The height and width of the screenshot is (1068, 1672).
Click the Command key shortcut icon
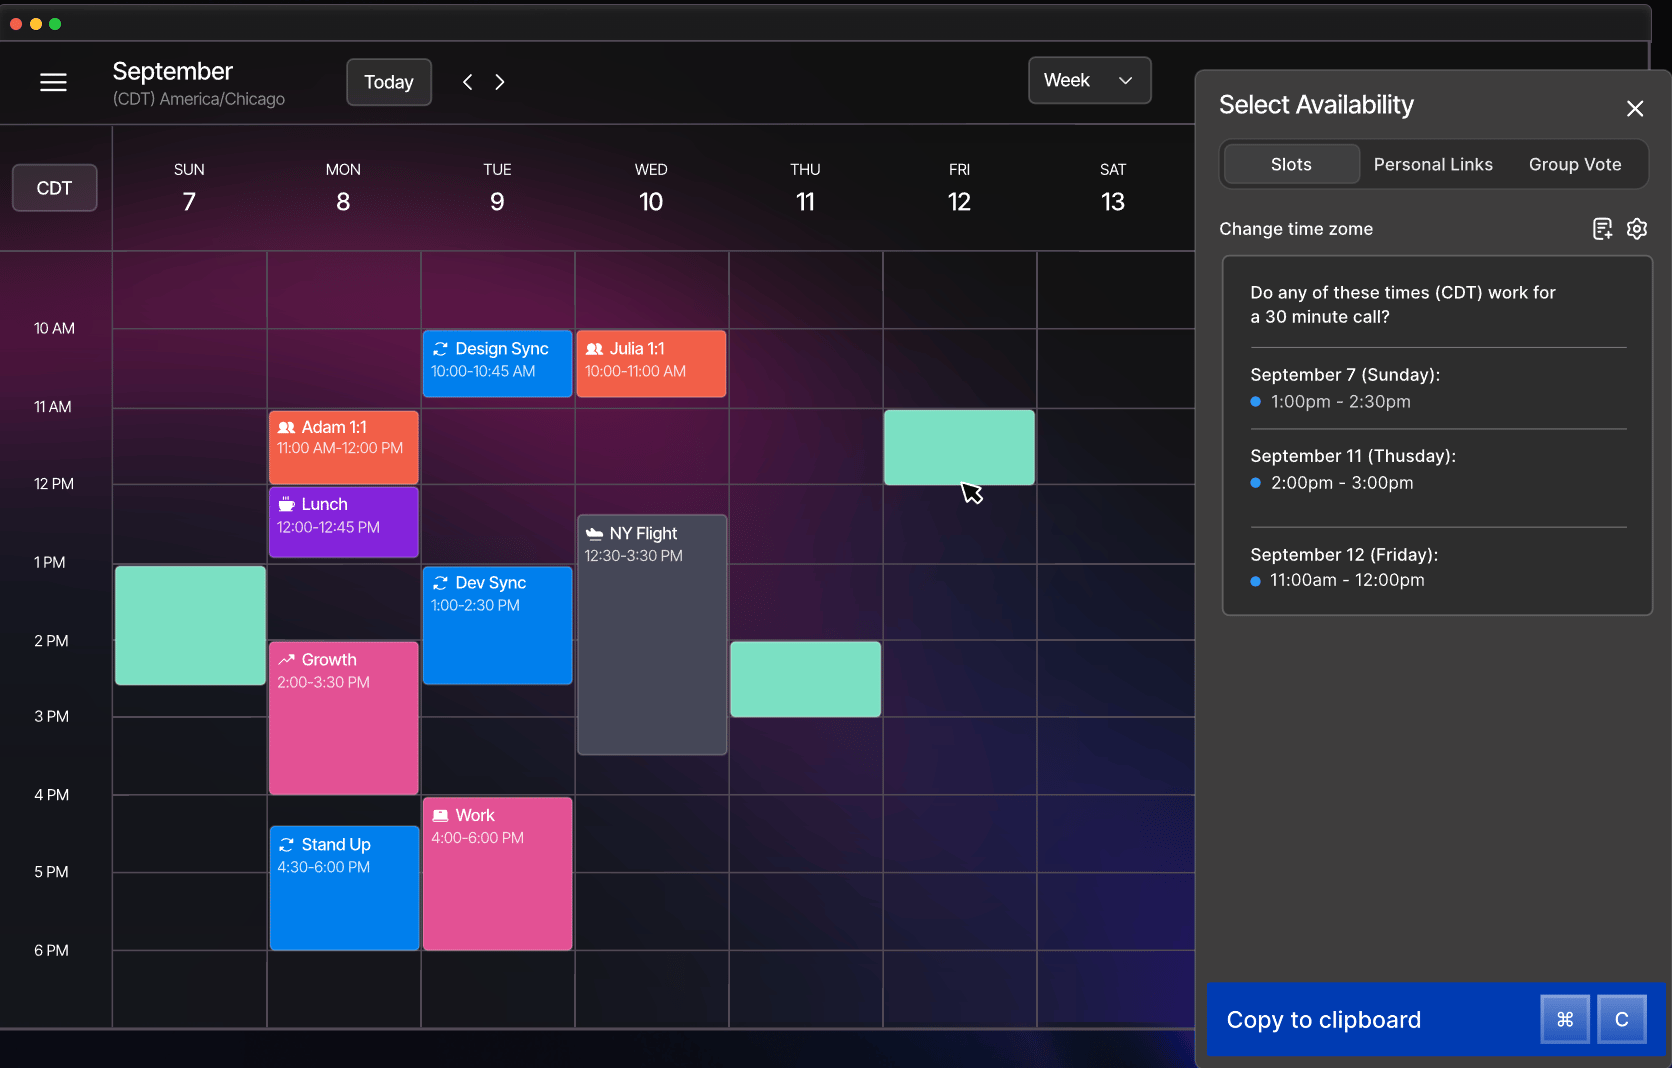pyautogui.click(x=1565, y=1019)
